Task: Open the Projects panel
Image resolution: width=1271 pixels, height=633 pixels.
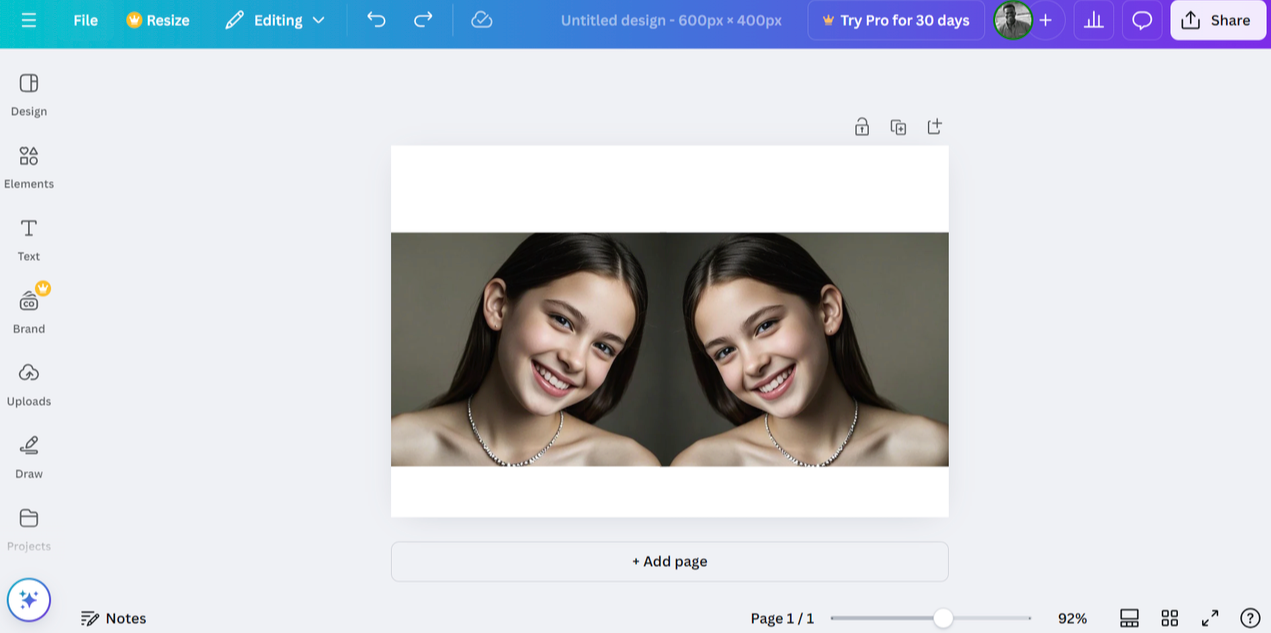Action: (29, 530)
